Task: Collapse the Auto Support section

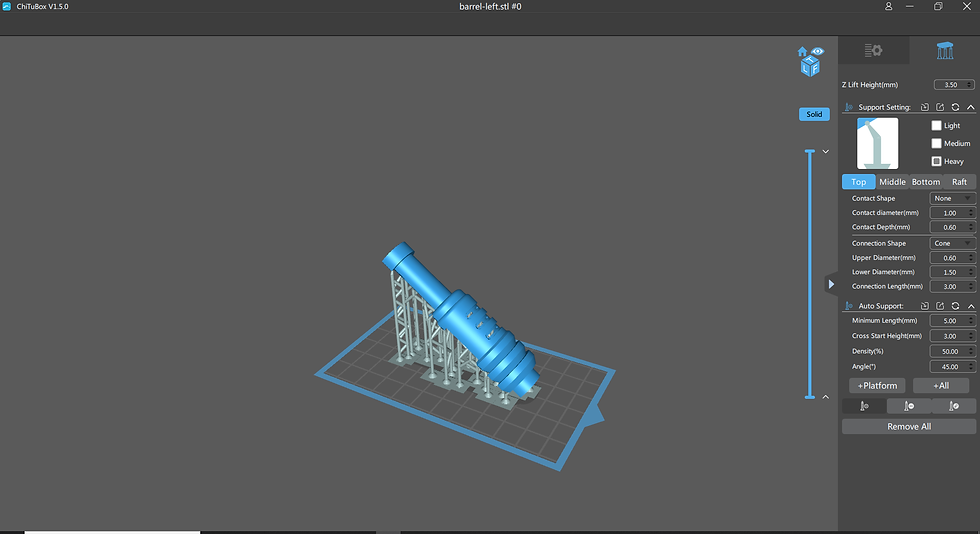Action: click(x=971, y=306)
